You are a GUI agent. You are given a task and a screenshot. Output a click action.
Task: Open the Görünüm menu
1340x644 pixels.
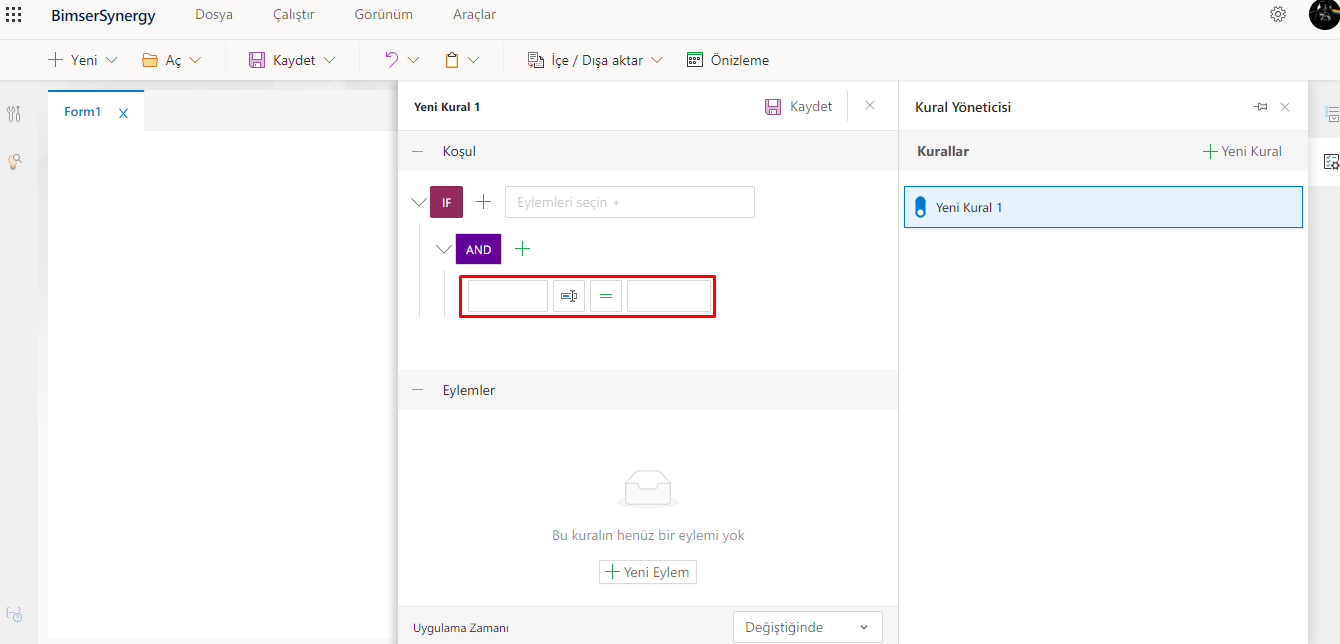[383, 15]
